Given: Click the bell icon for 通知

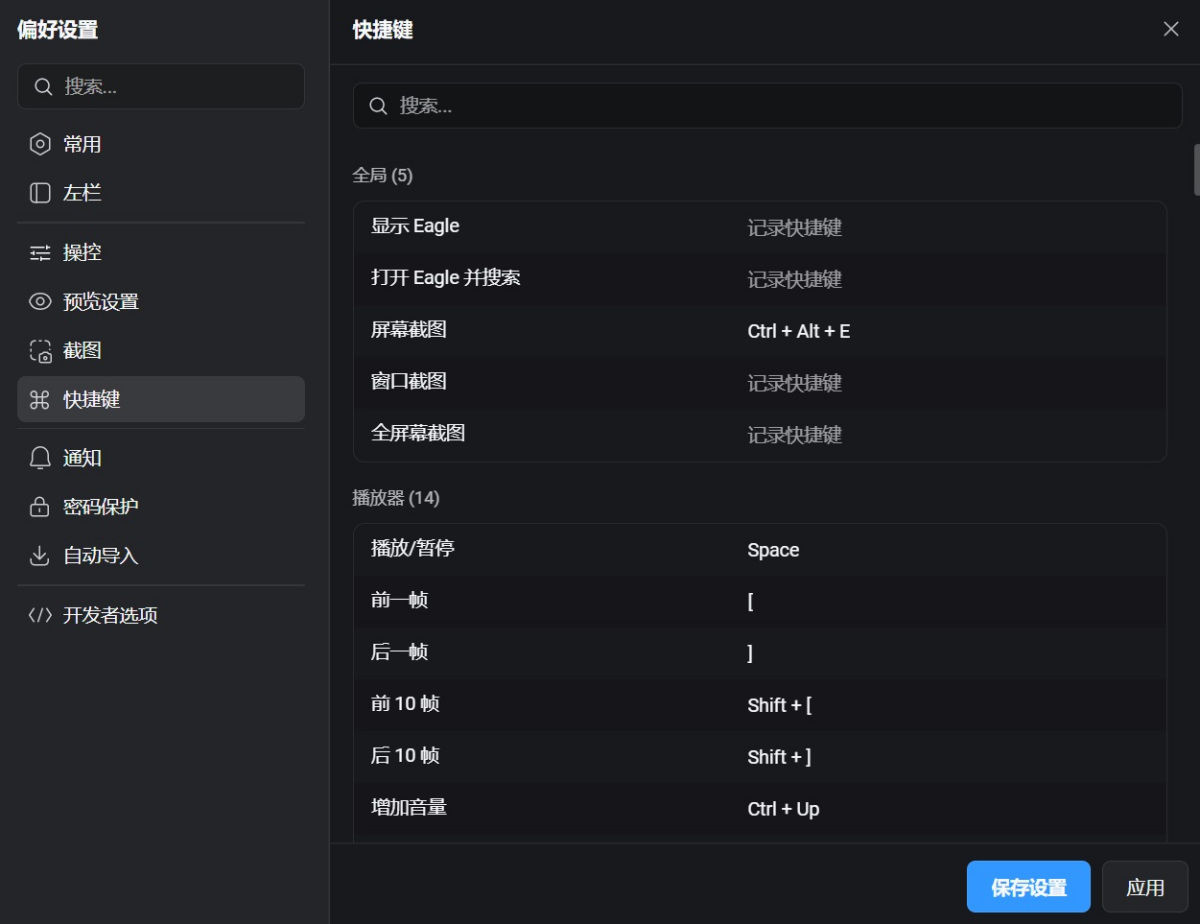Looking at the screenshot, I should pos(40,458).
